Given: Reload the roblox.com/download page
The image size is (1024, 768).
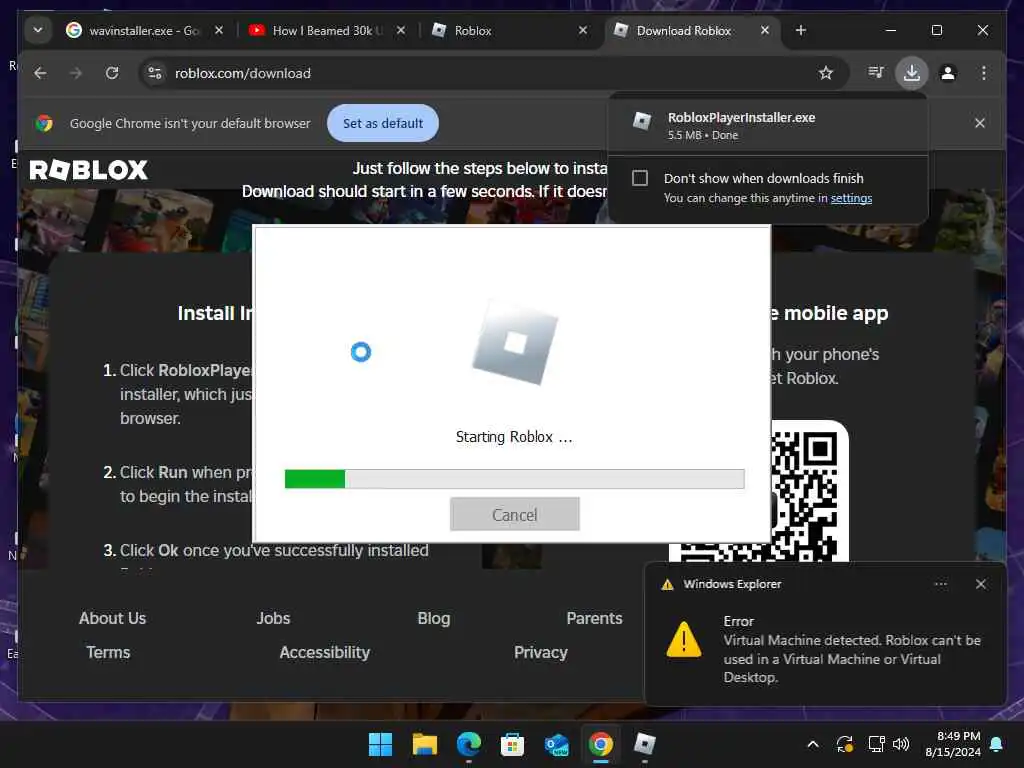Looking at the screenshot, I should click(112, 73).
